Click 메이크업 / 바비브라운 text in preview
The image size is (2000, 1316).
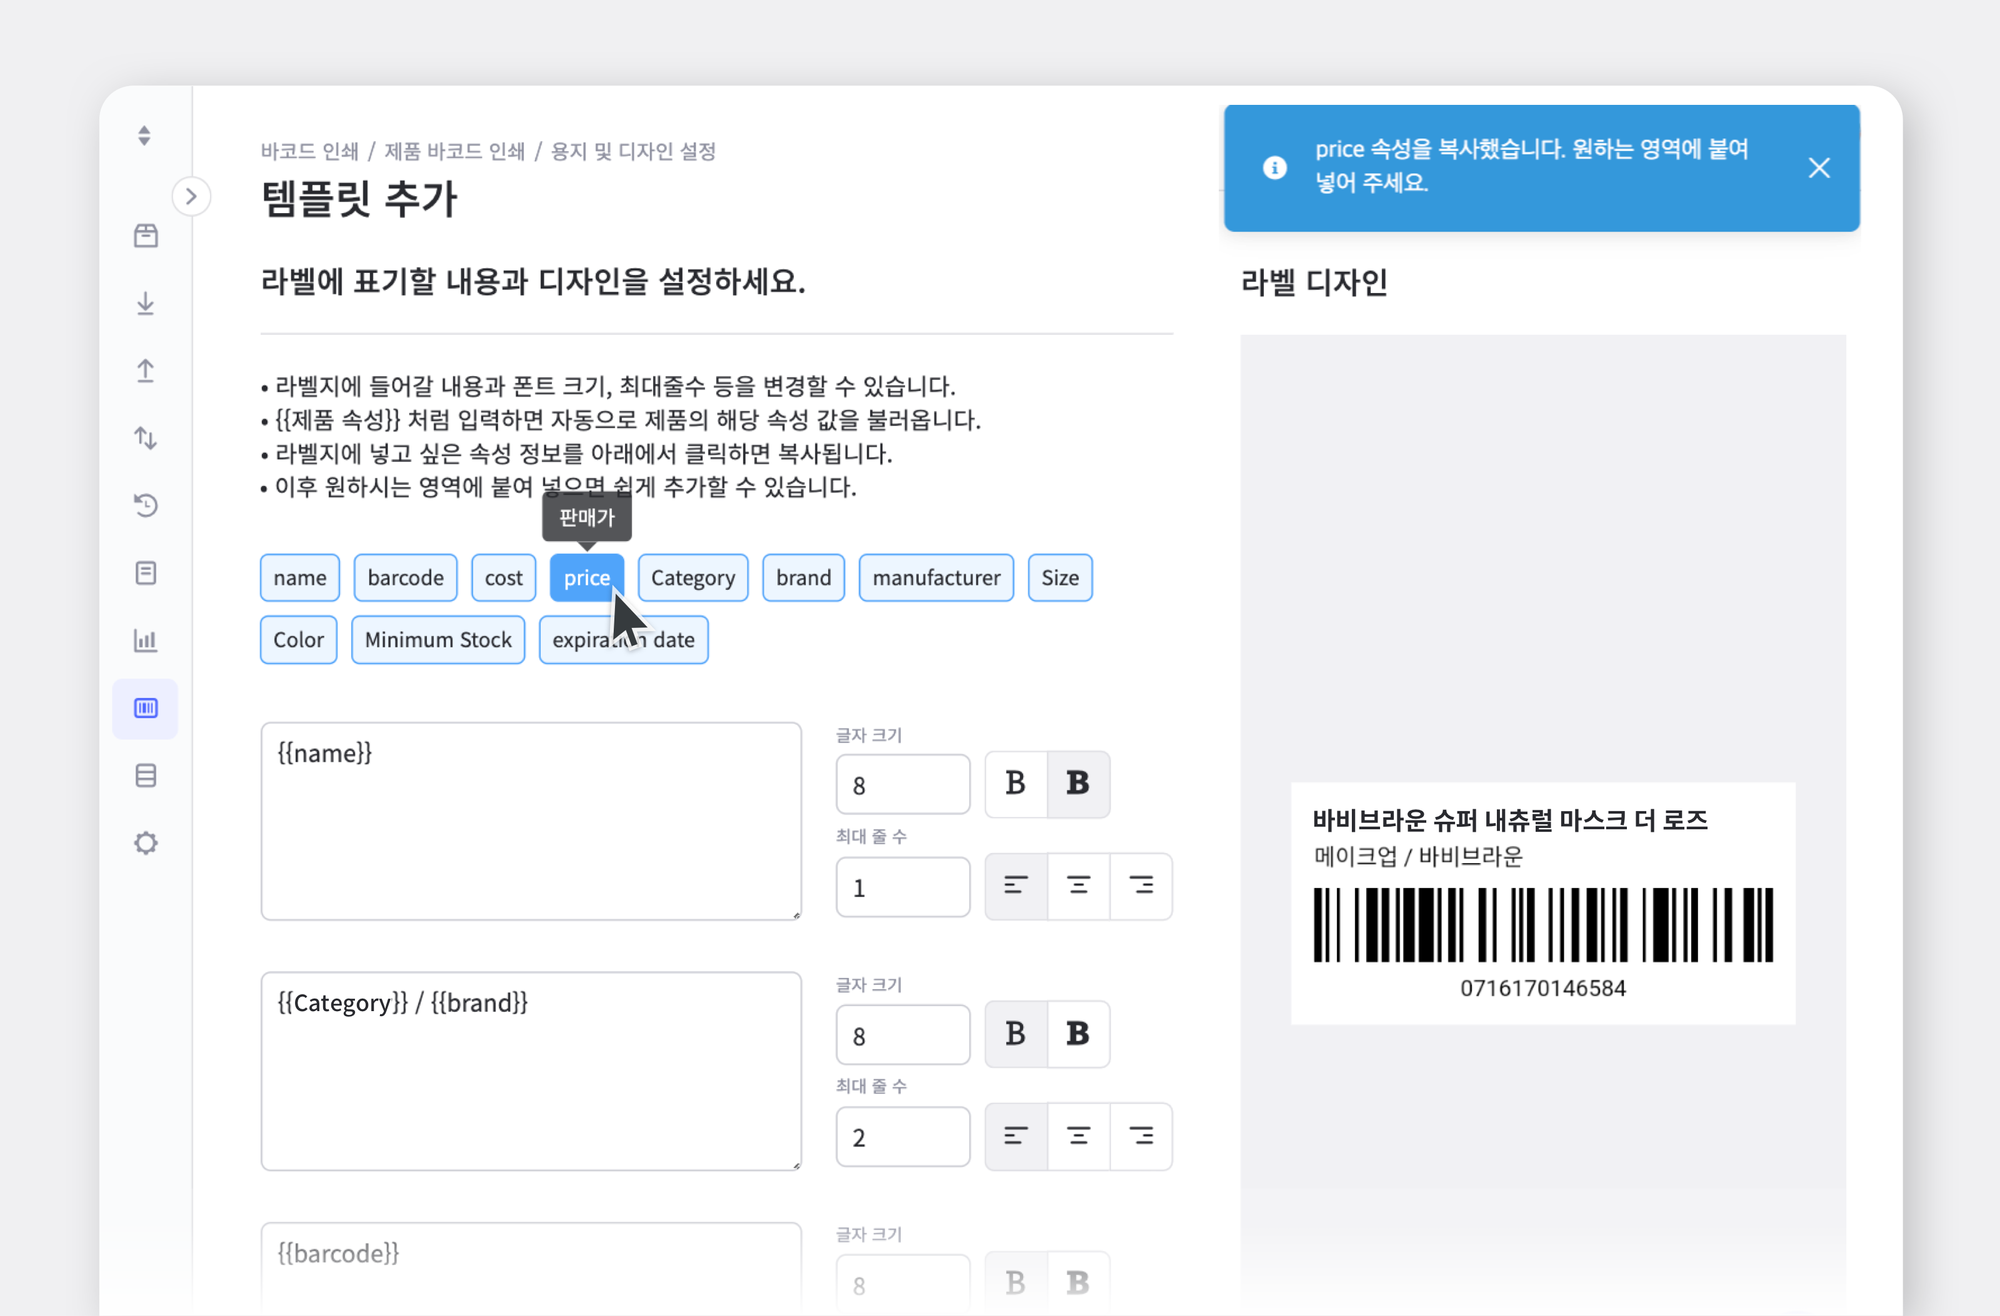click(1418, 856)
